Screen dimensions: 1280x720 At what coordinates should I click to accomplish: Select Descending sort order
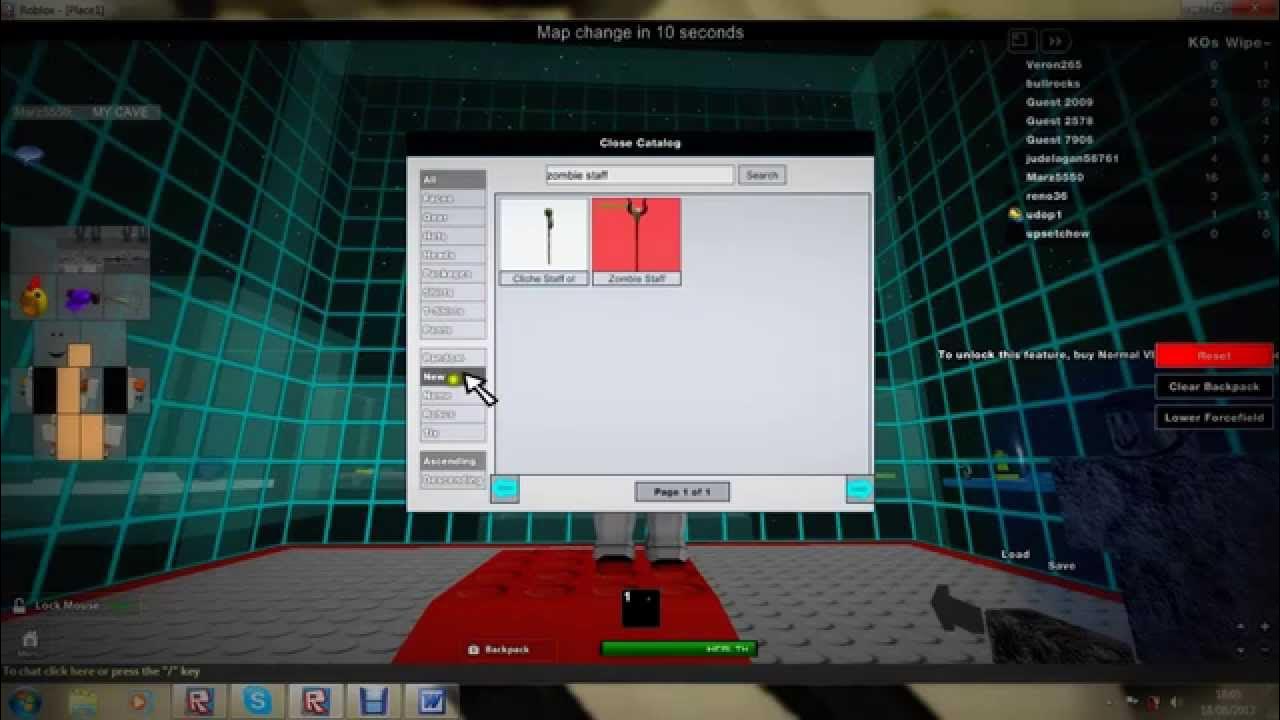coord(453,480)
